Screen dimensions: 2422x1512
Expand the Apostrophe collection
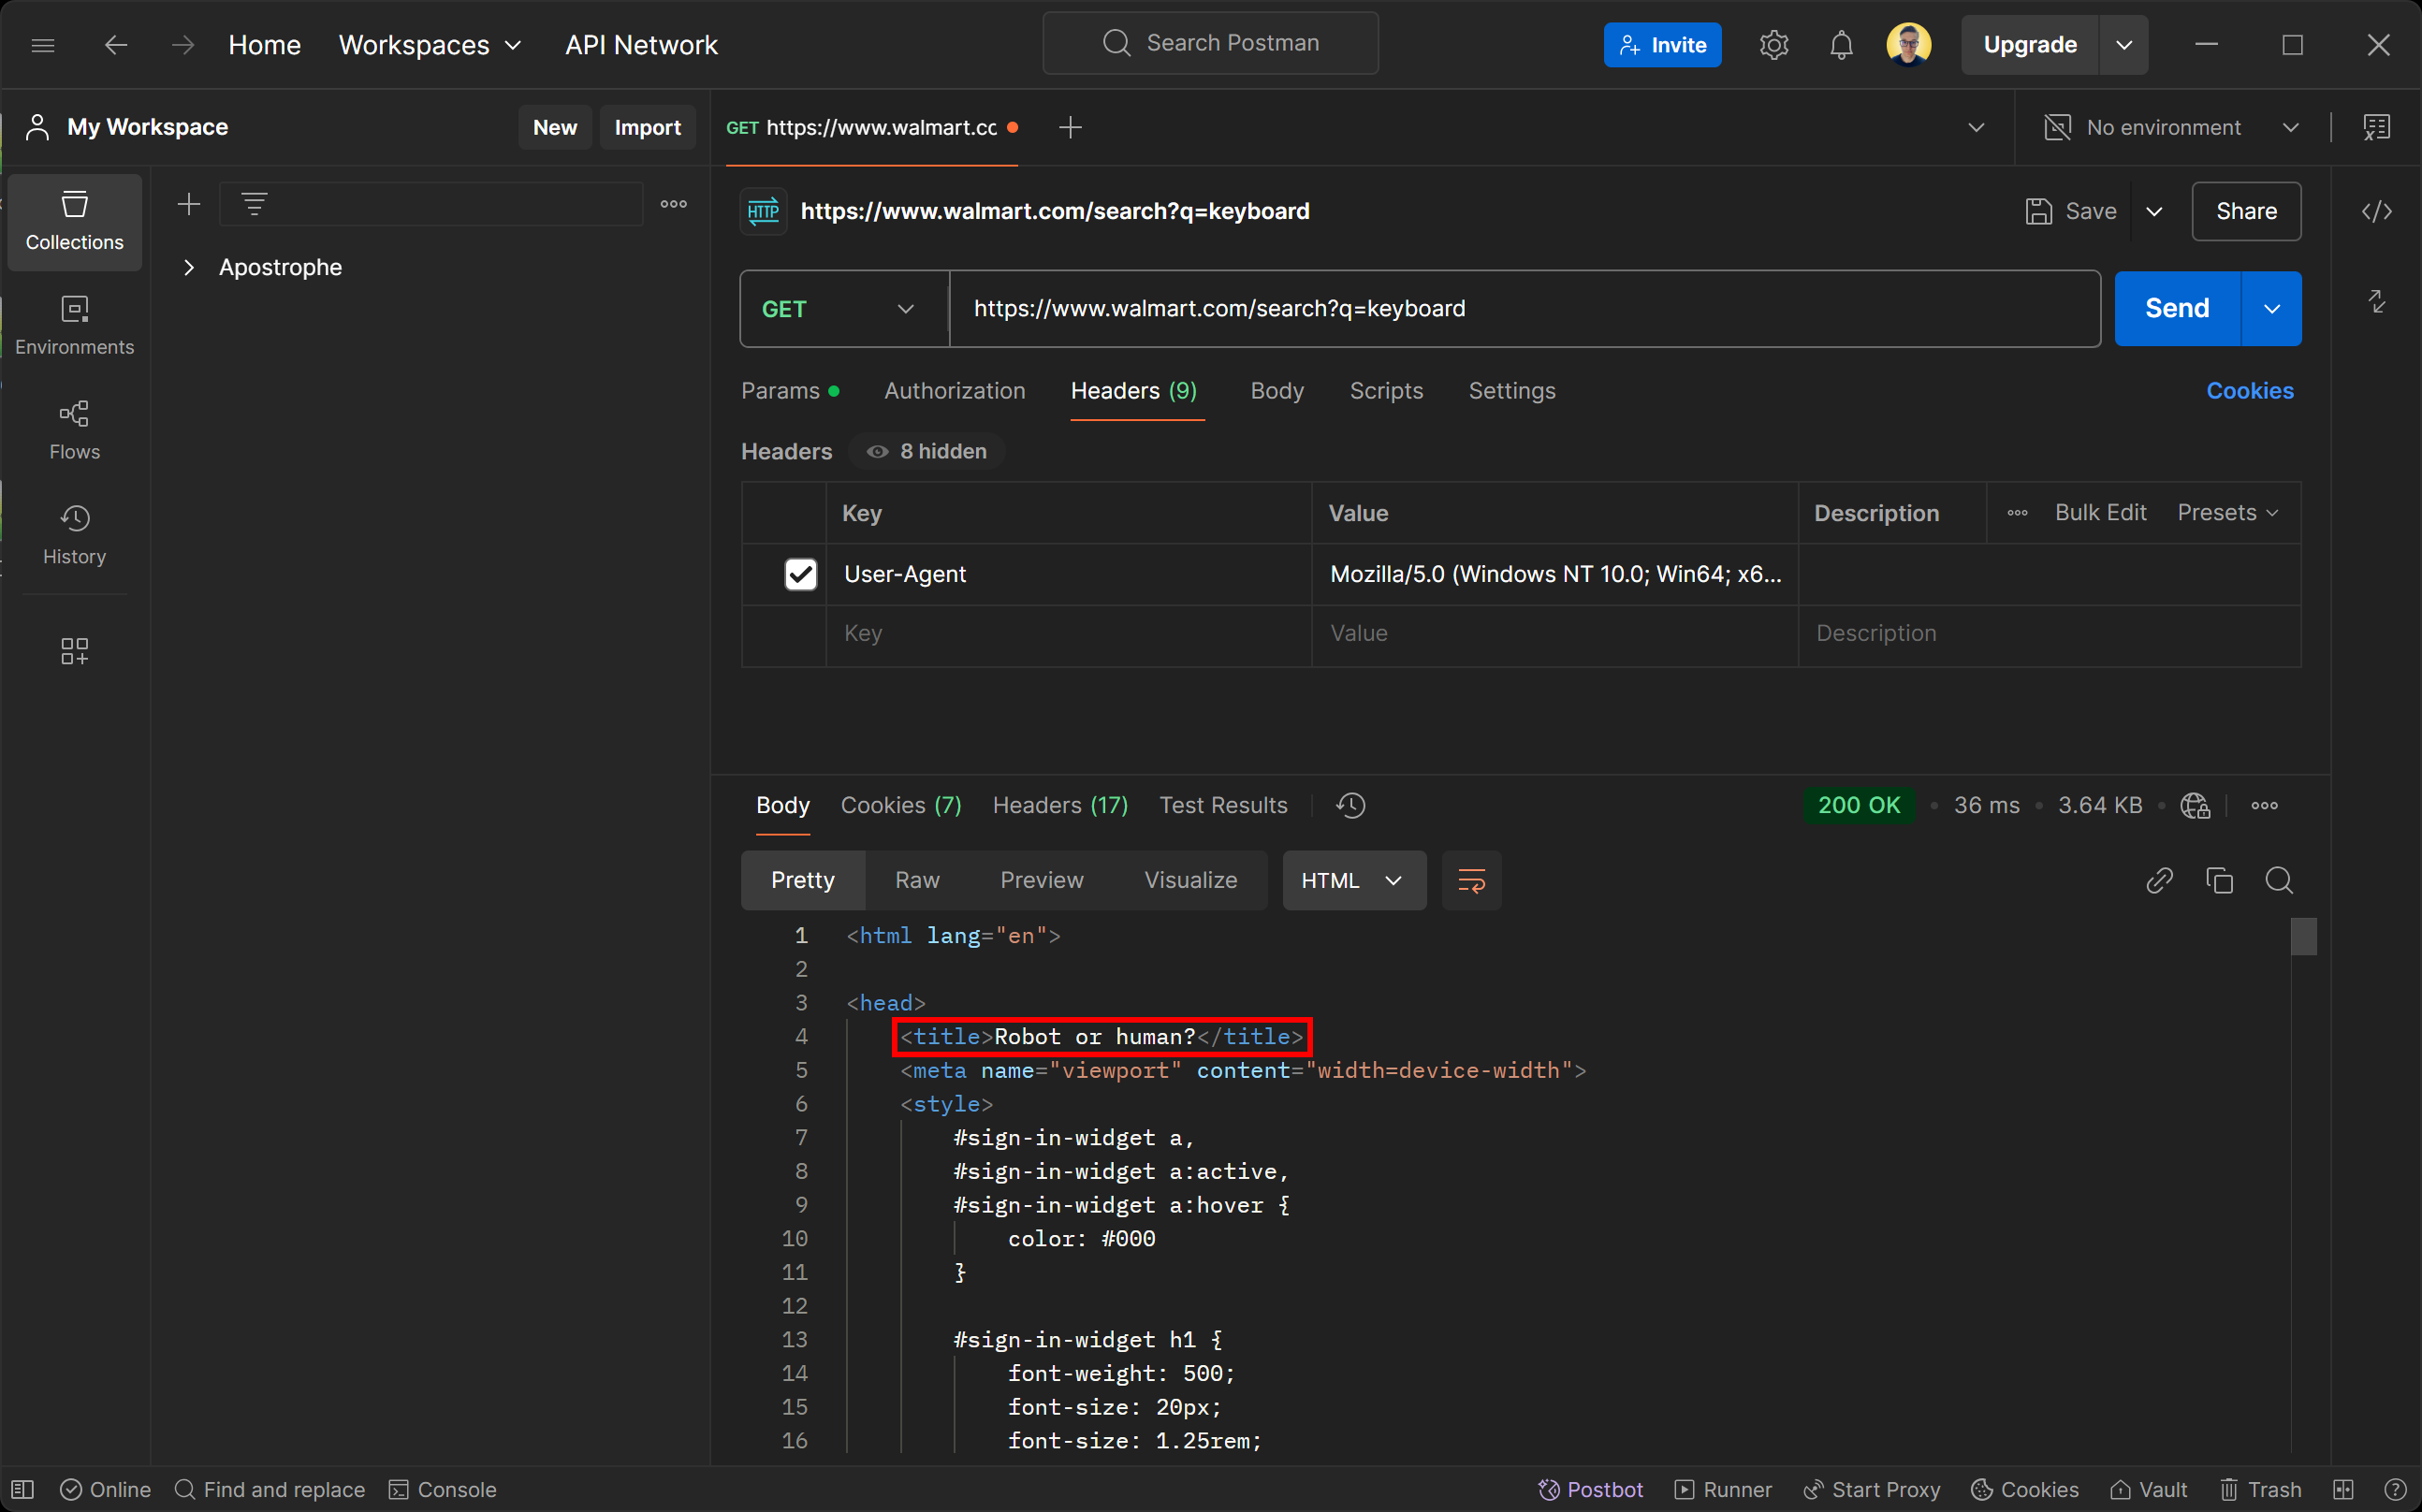point(189,267)
